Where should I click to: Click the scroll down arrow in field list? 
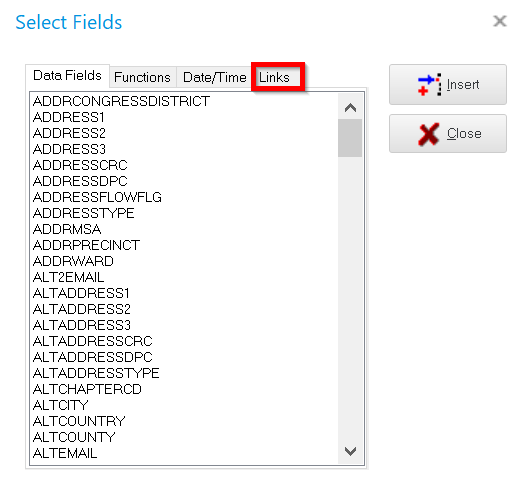(350, 451)
